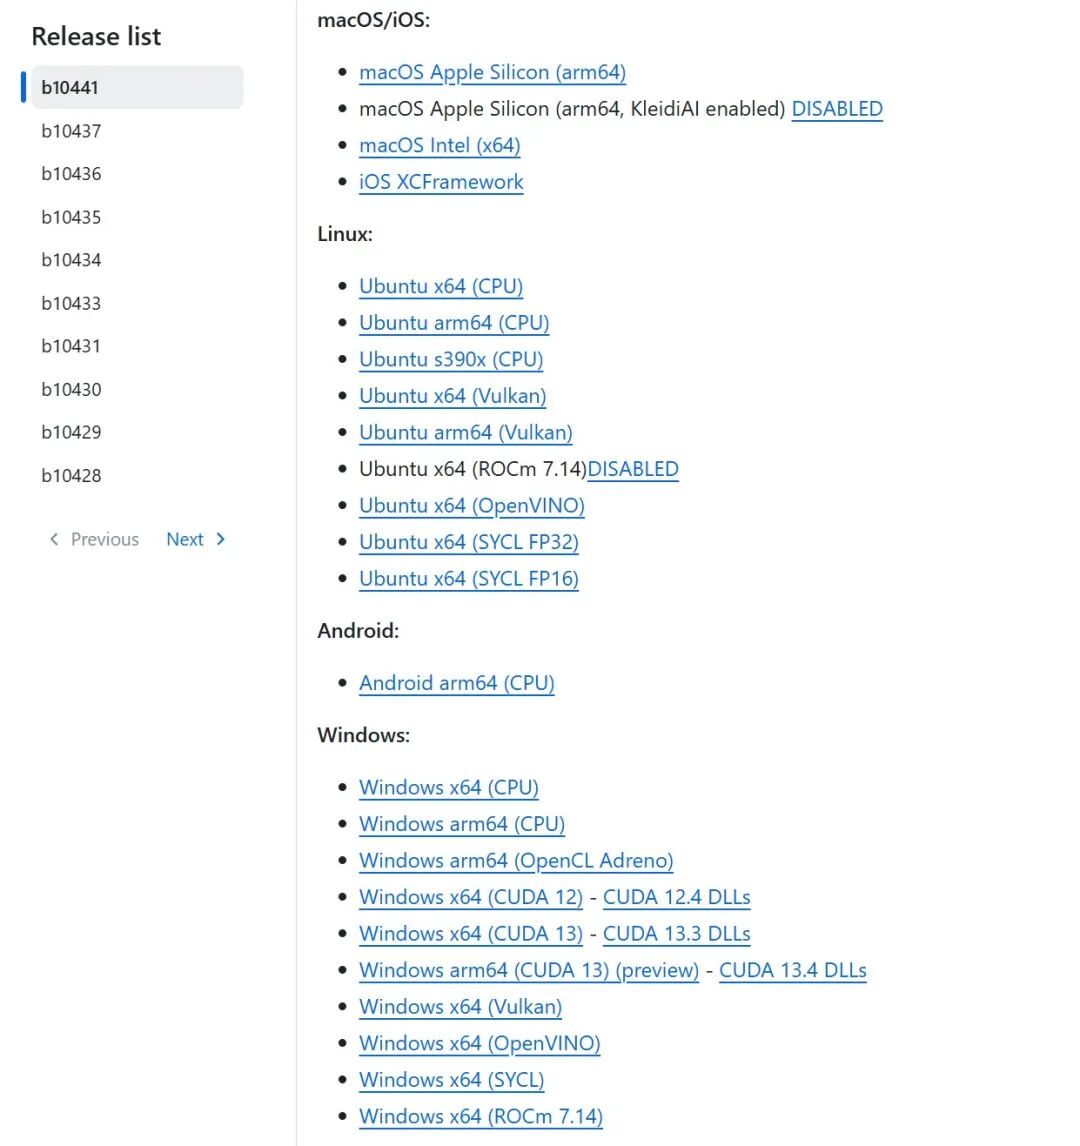This screenshot has width=1080, height=1146.
Task: Download Ubuntu x64 (OpenVINO) build
Action: click(x=471, y=506)
